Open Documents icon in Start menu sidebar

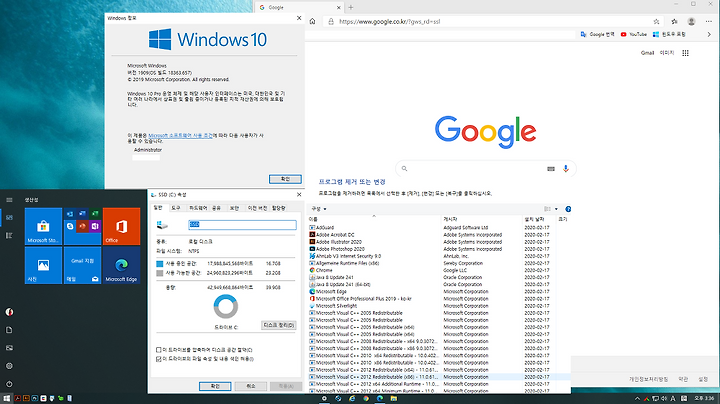pos(9,330)
